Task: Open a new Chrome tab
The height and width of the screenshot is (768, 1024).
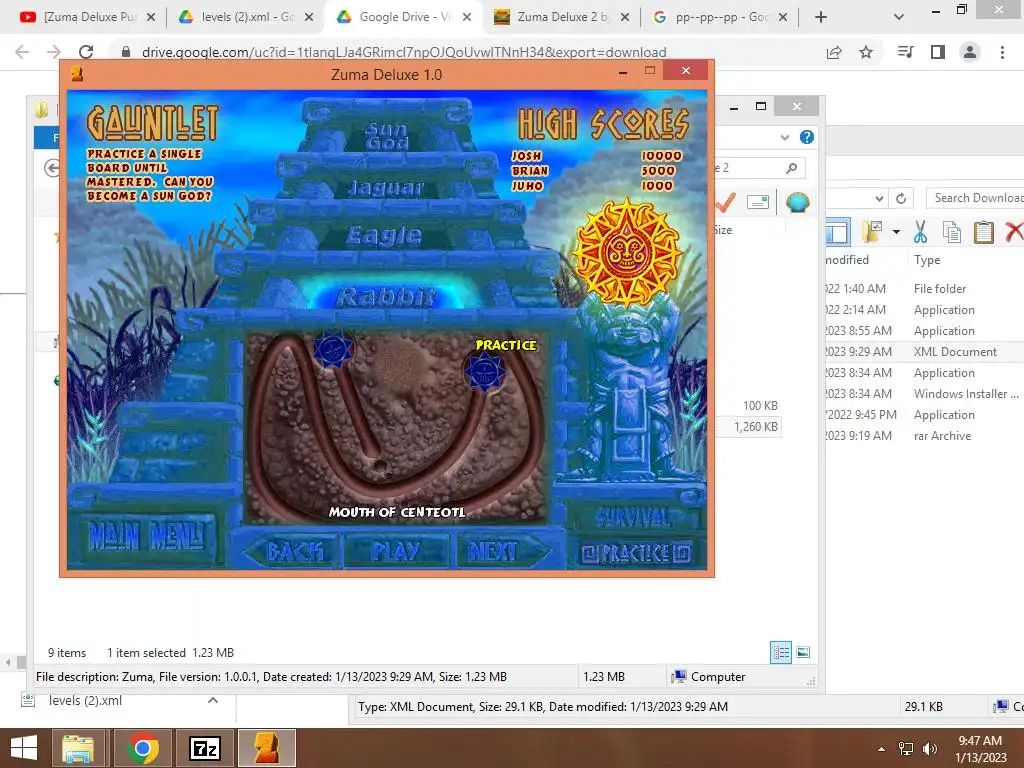Action: coord(821,17)
